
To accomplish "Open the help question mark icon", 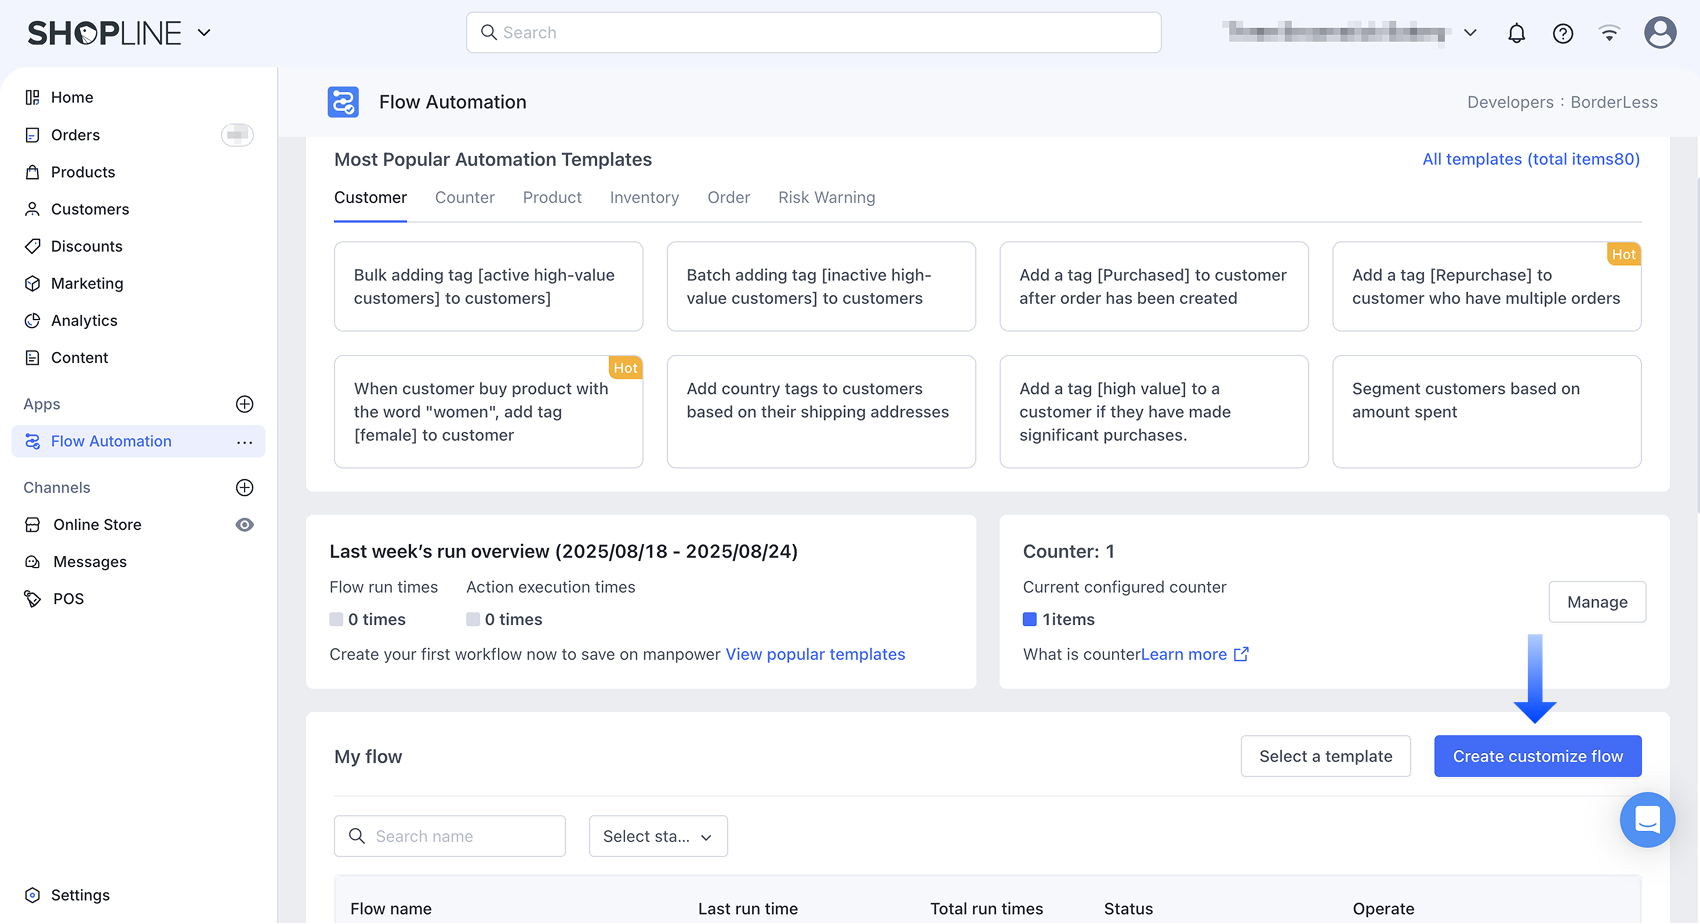I will pyautogui.click(x=1562, y=33).
